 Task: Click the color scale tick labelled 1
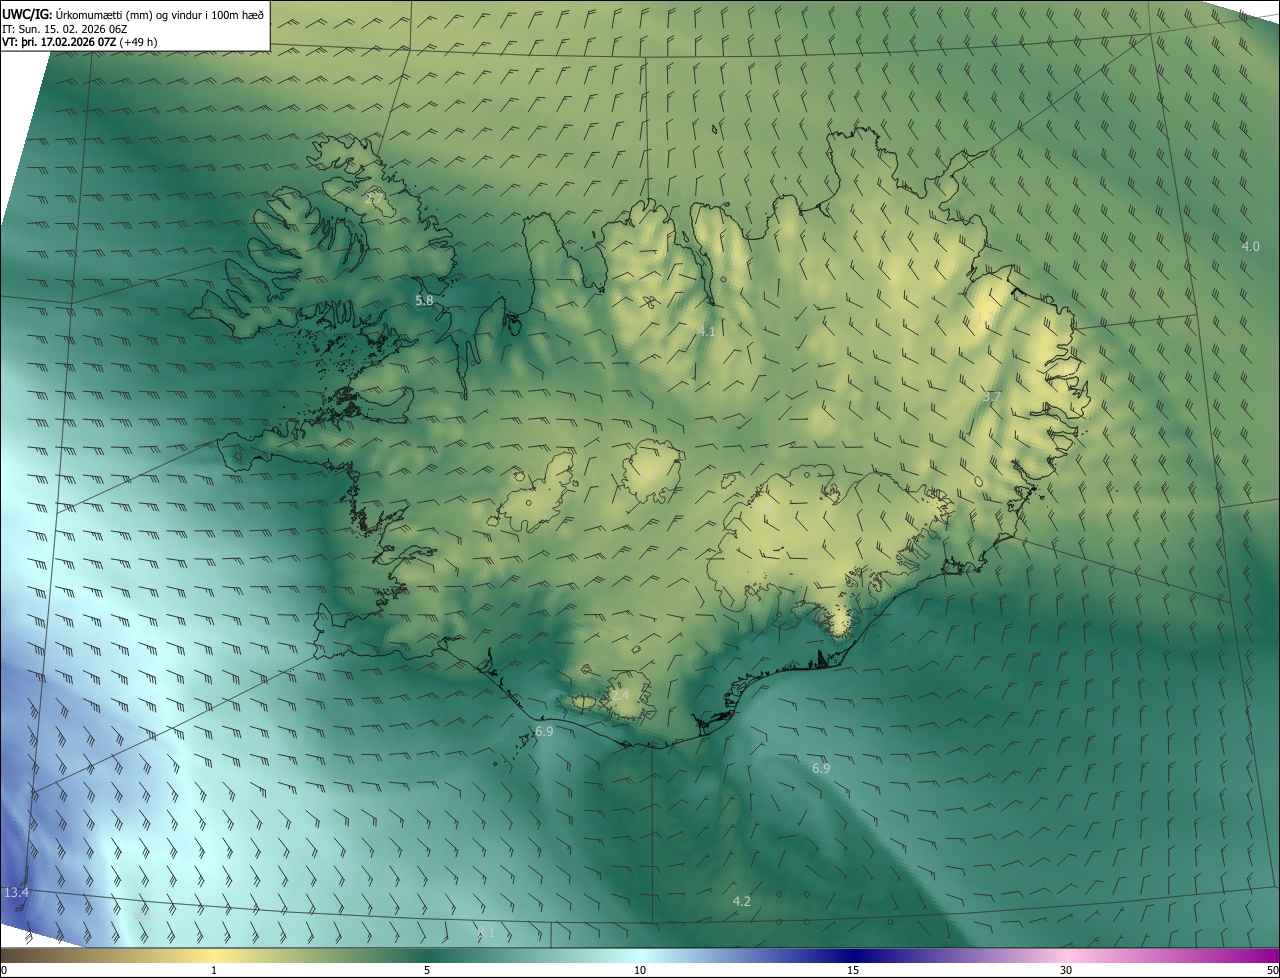tap(214, 970)
